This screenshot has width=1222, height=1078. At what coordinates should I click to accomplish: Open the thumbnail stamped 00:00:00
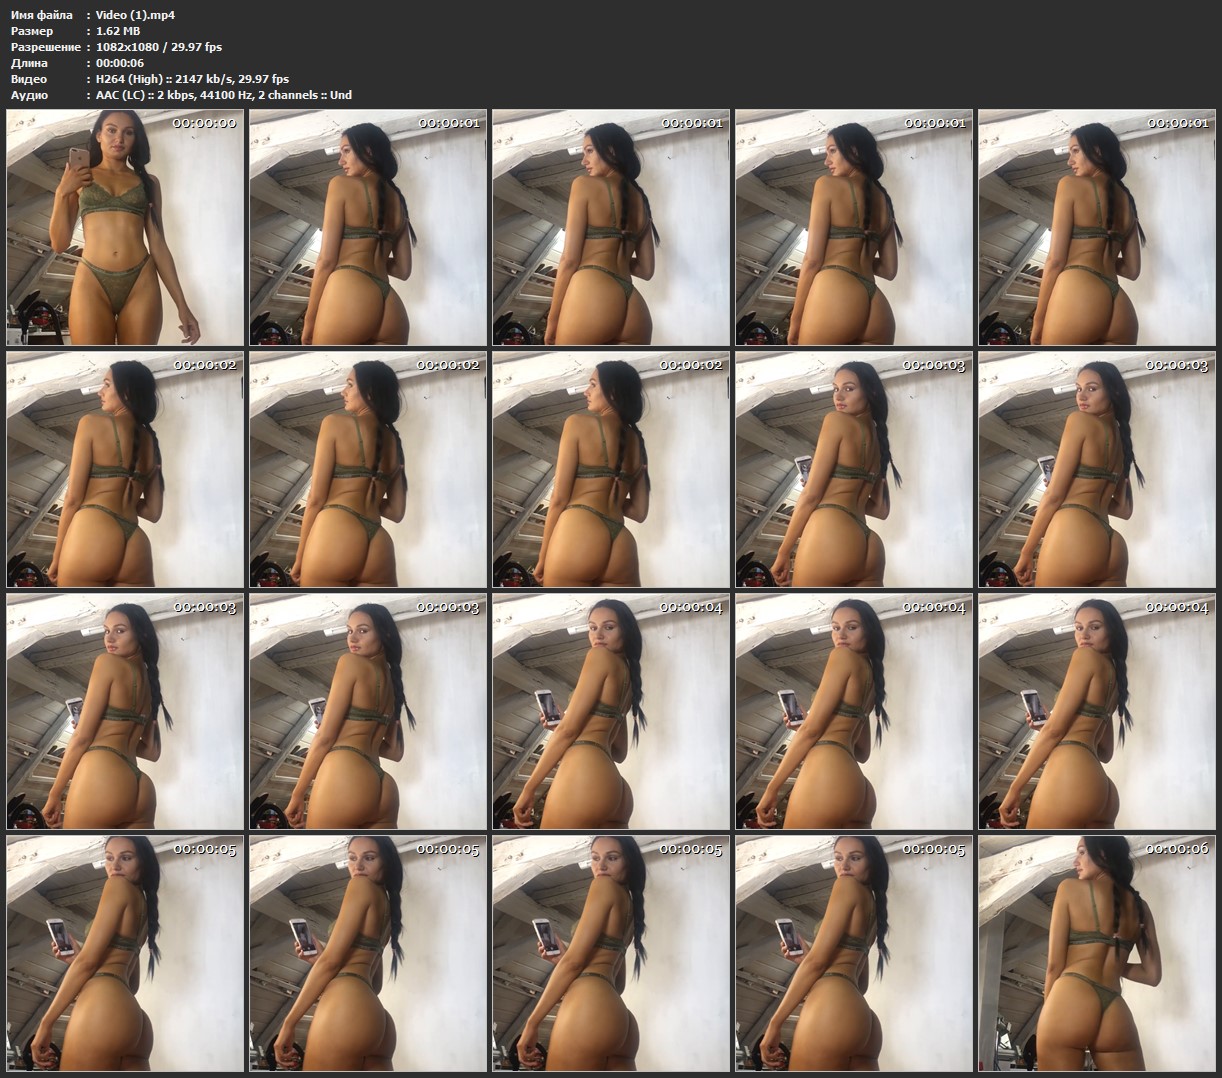125,227
